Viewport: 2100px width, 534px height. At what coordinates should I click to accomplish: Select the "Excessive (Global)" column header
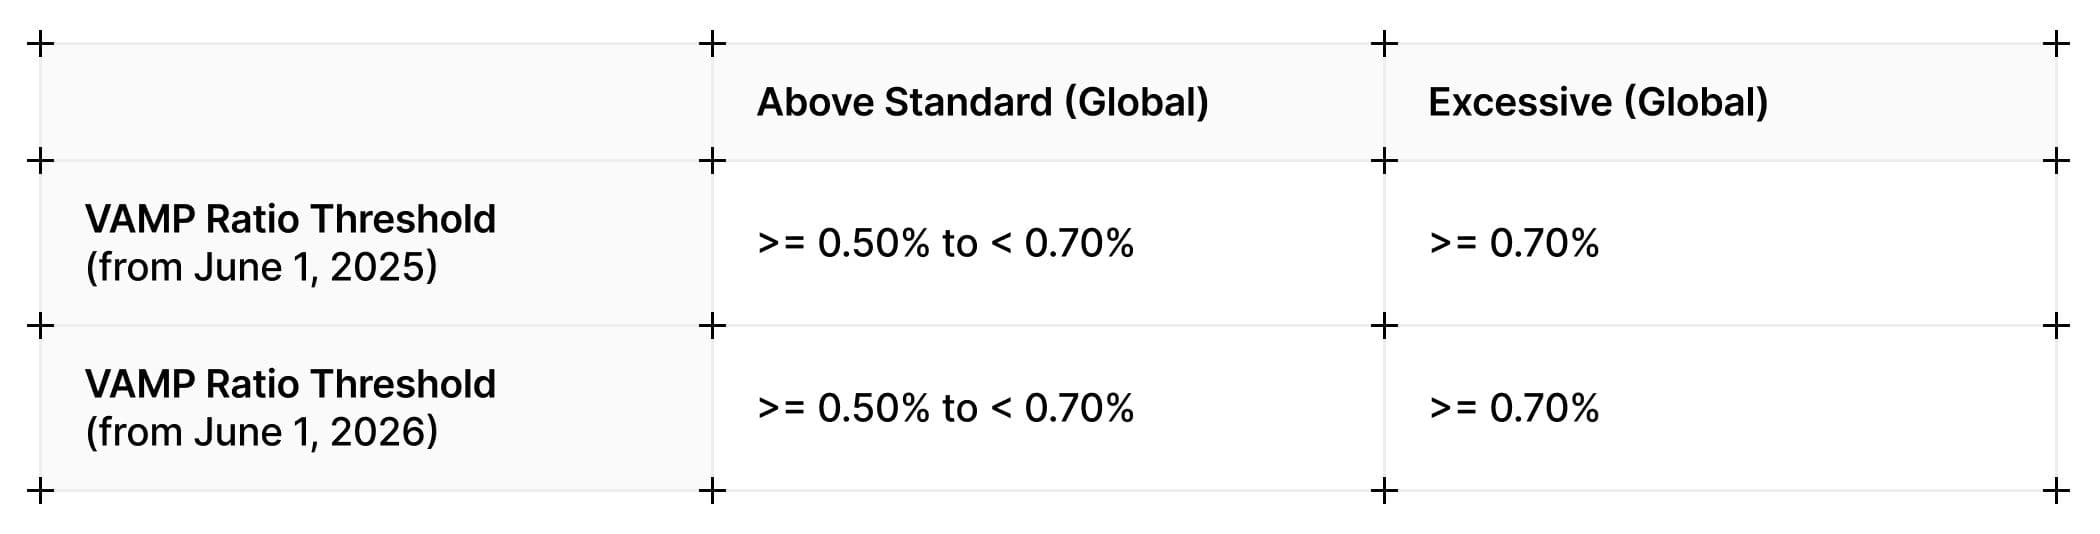(1598, 102)
